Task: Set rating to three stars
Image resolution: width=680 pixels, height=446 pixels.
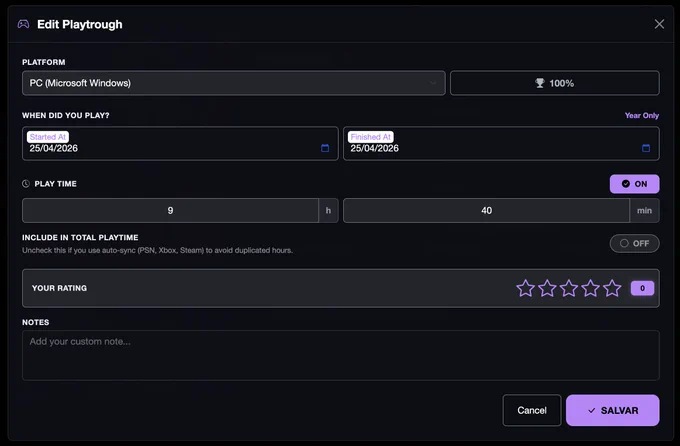Action: coord(569,288)
